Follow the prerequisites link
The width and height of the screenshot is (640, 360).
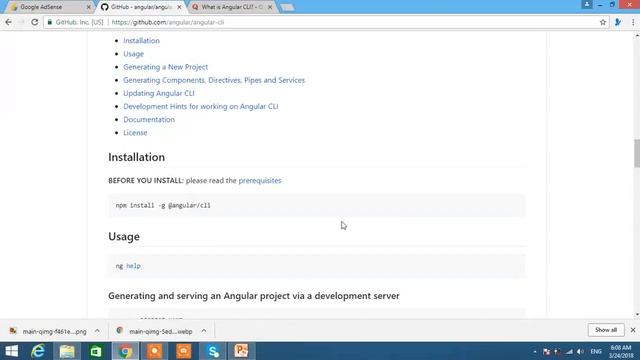click(260, 180)
